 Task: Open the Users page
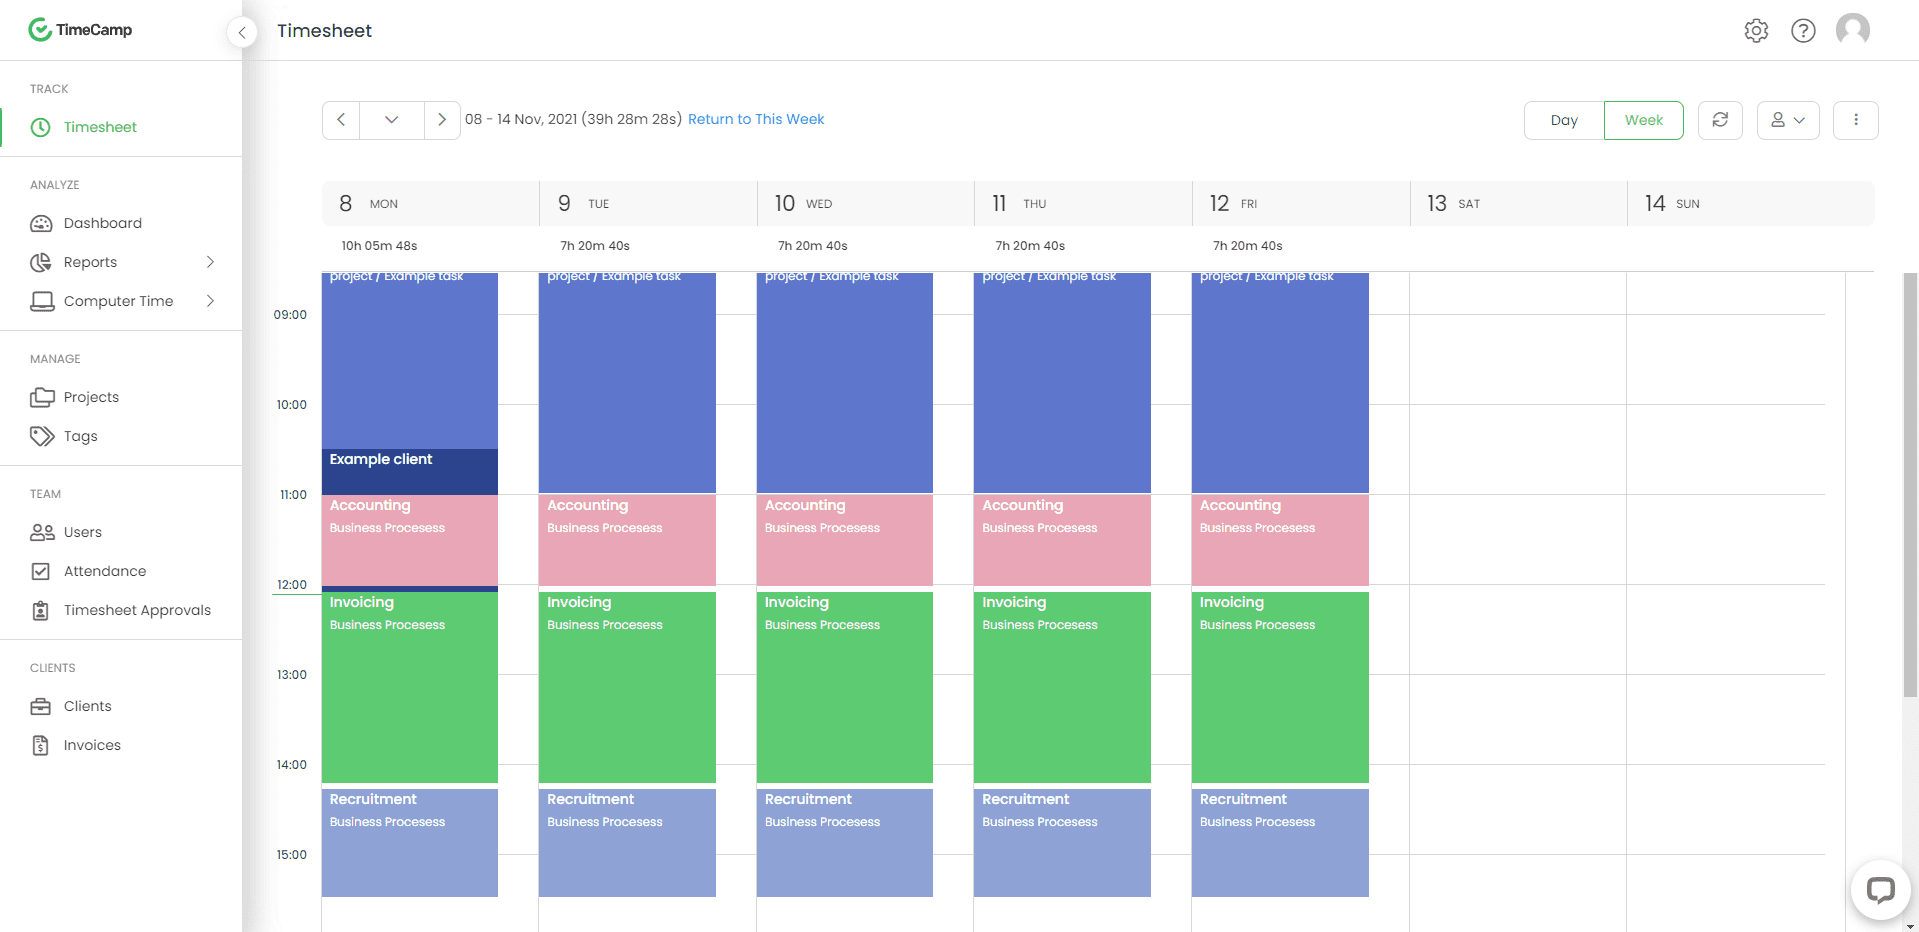(82, 532)
